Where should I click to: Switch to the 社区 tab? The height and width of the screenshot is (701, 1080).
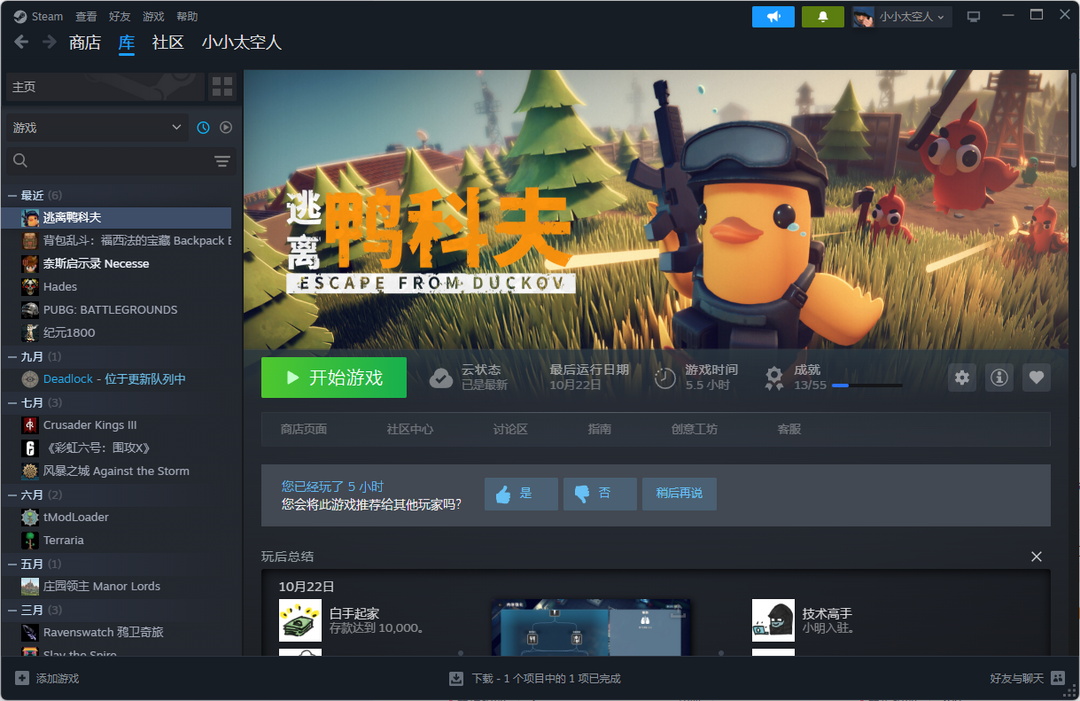(168, 43)
